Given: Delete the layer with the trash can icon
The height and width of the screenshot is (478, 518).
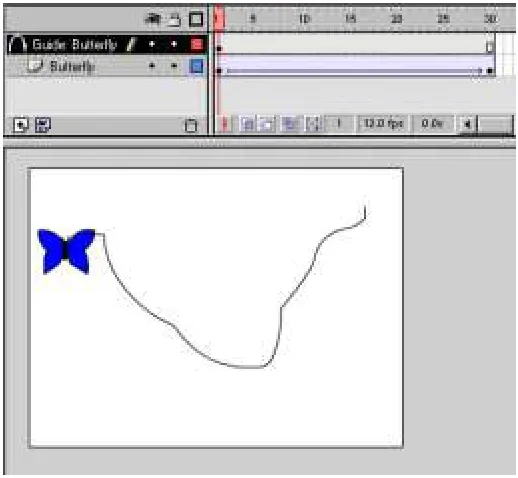Looking at the screenshot, I should pos(191,125).
